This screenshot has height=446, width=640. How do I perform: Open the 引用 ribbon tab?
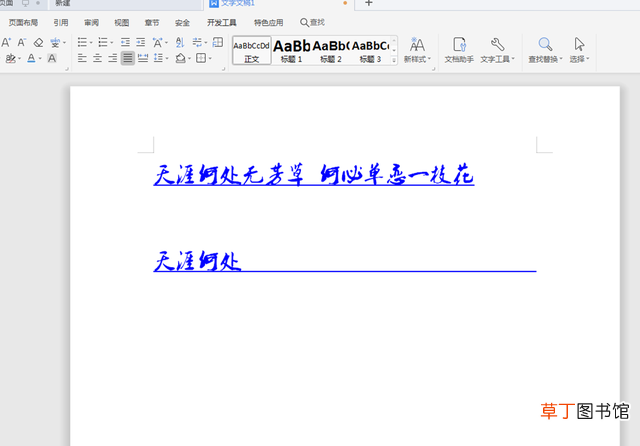pos(61,23)
